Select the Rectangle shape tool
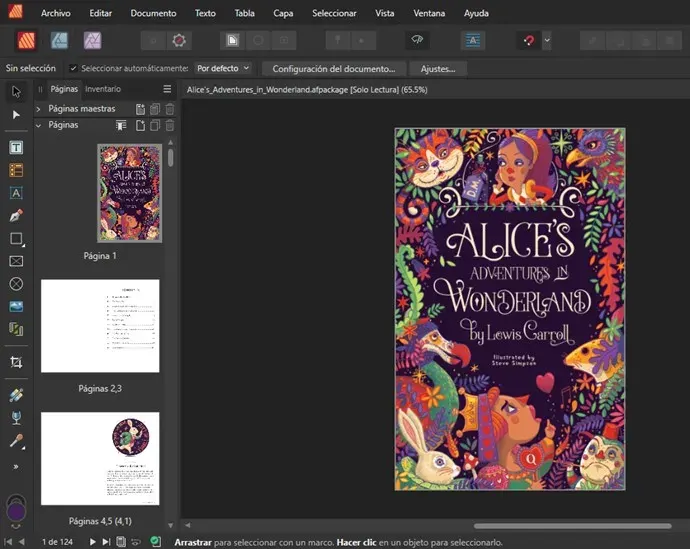This screenshot has height=549, width=690. (16, 238)
